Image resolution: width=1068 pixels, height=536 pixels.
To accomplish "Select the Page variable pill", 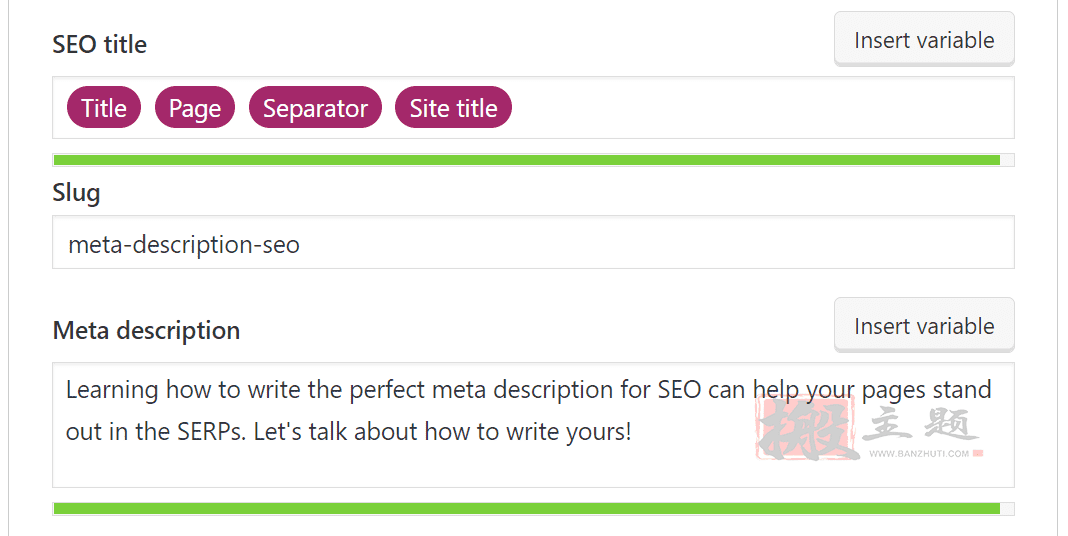I will [x=195, y=108].
